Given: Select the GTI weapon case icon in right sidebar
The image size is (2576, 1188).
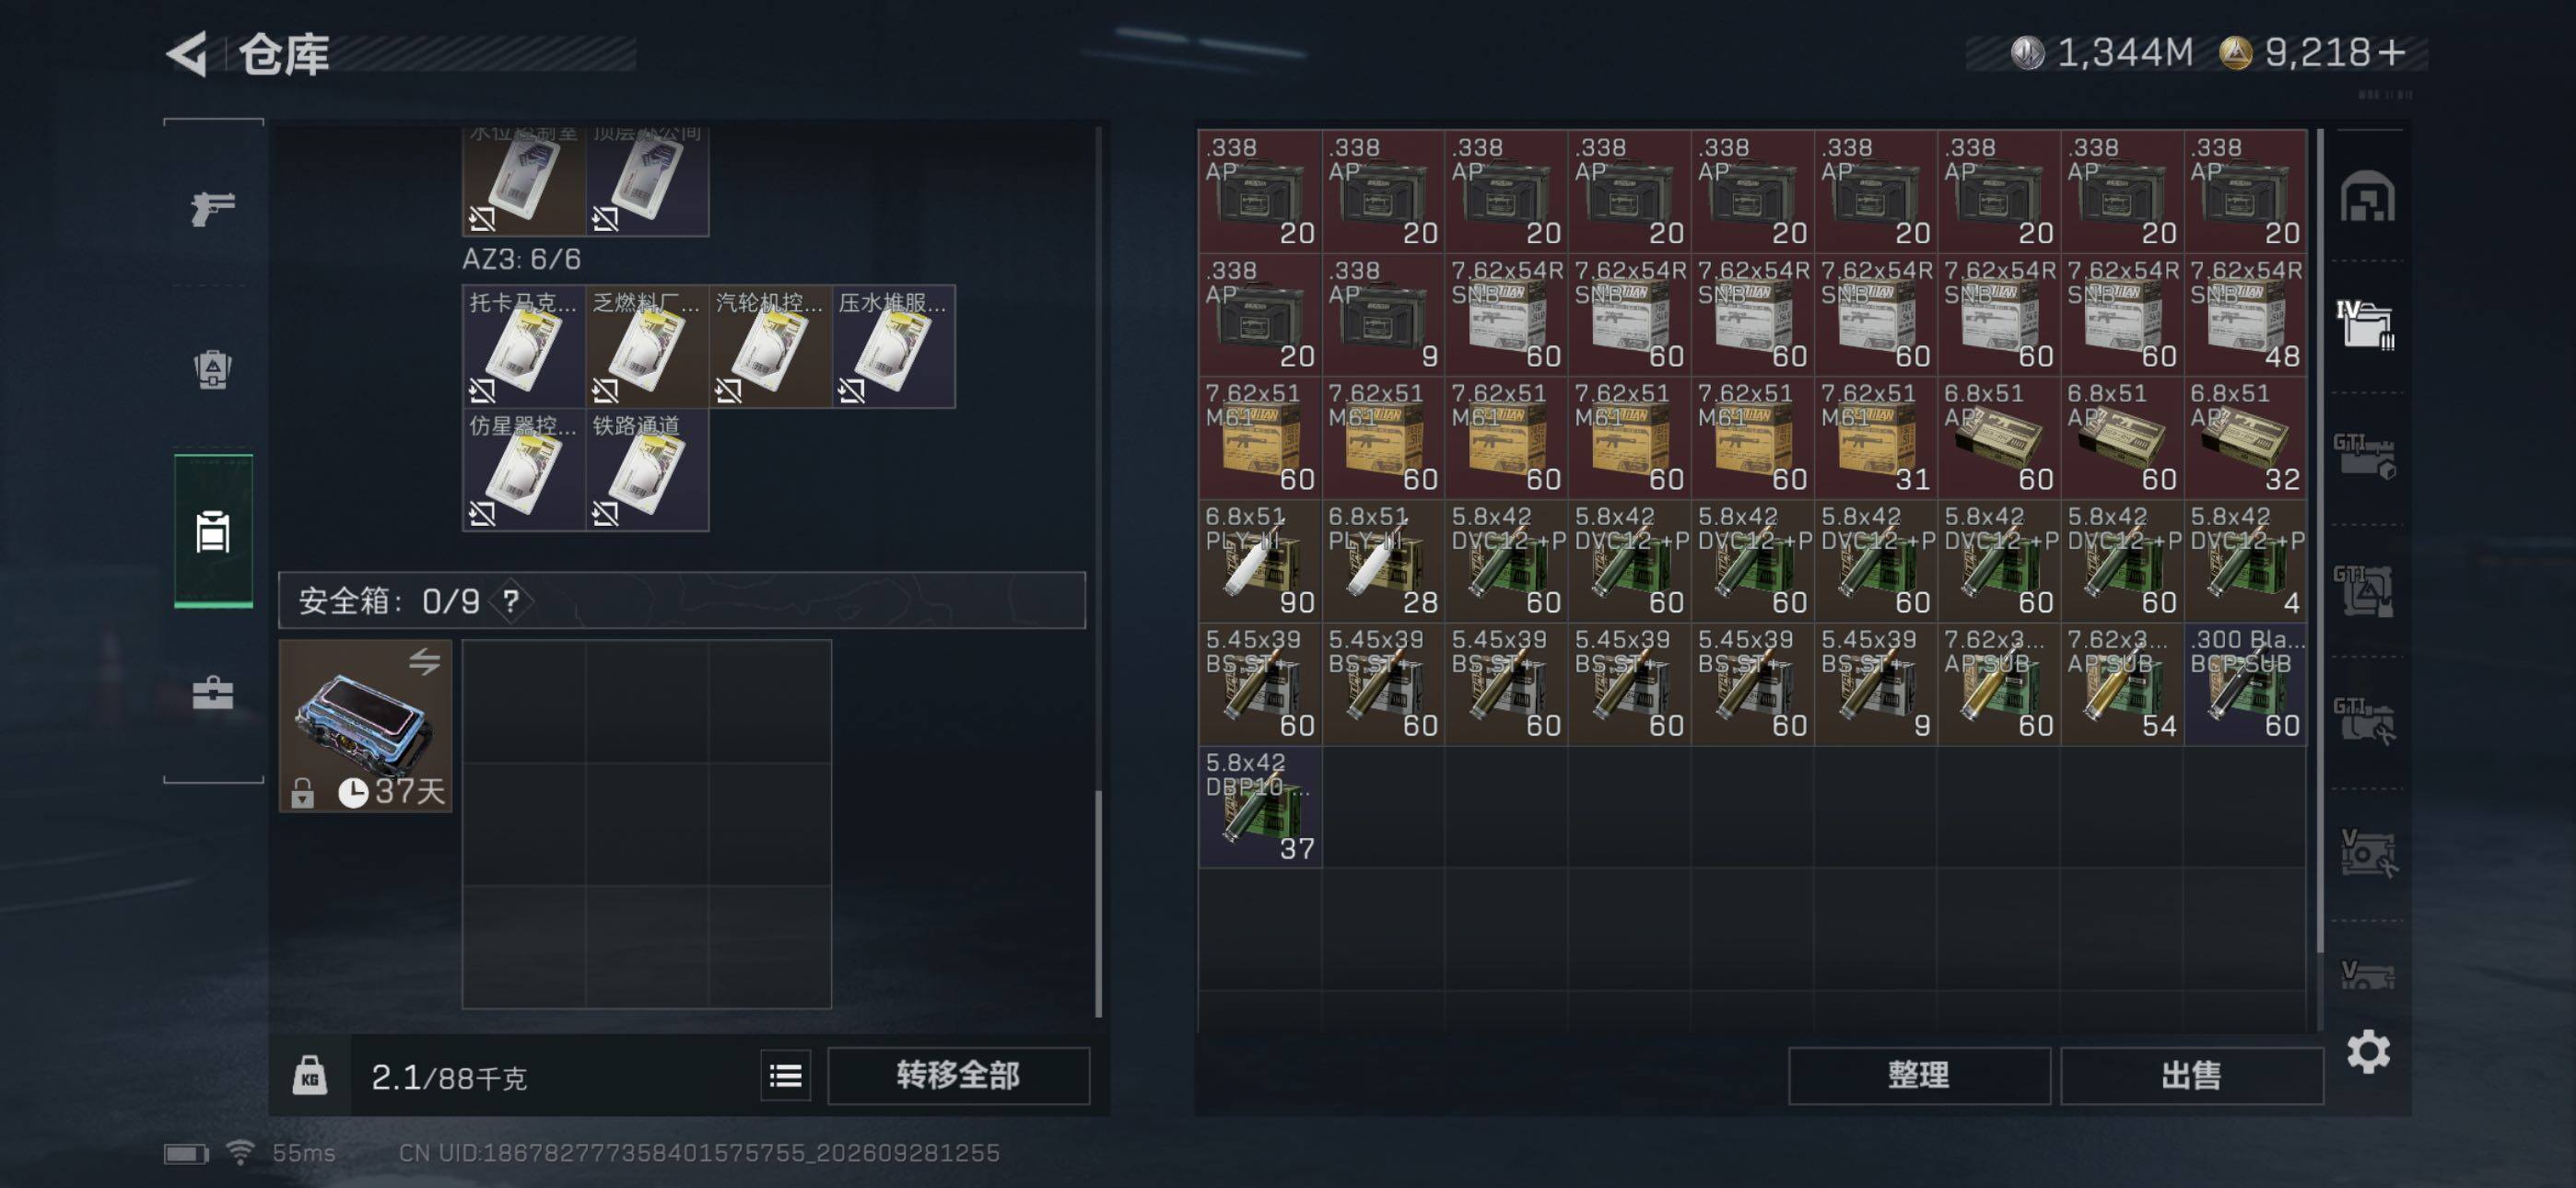Looking at the screenshot, I should [x=2366, y=456].
